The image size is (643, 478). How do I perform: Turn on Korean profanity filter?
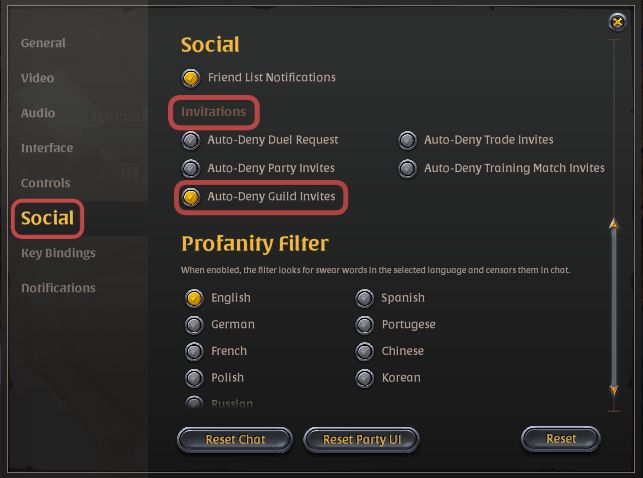click(365, 378)
